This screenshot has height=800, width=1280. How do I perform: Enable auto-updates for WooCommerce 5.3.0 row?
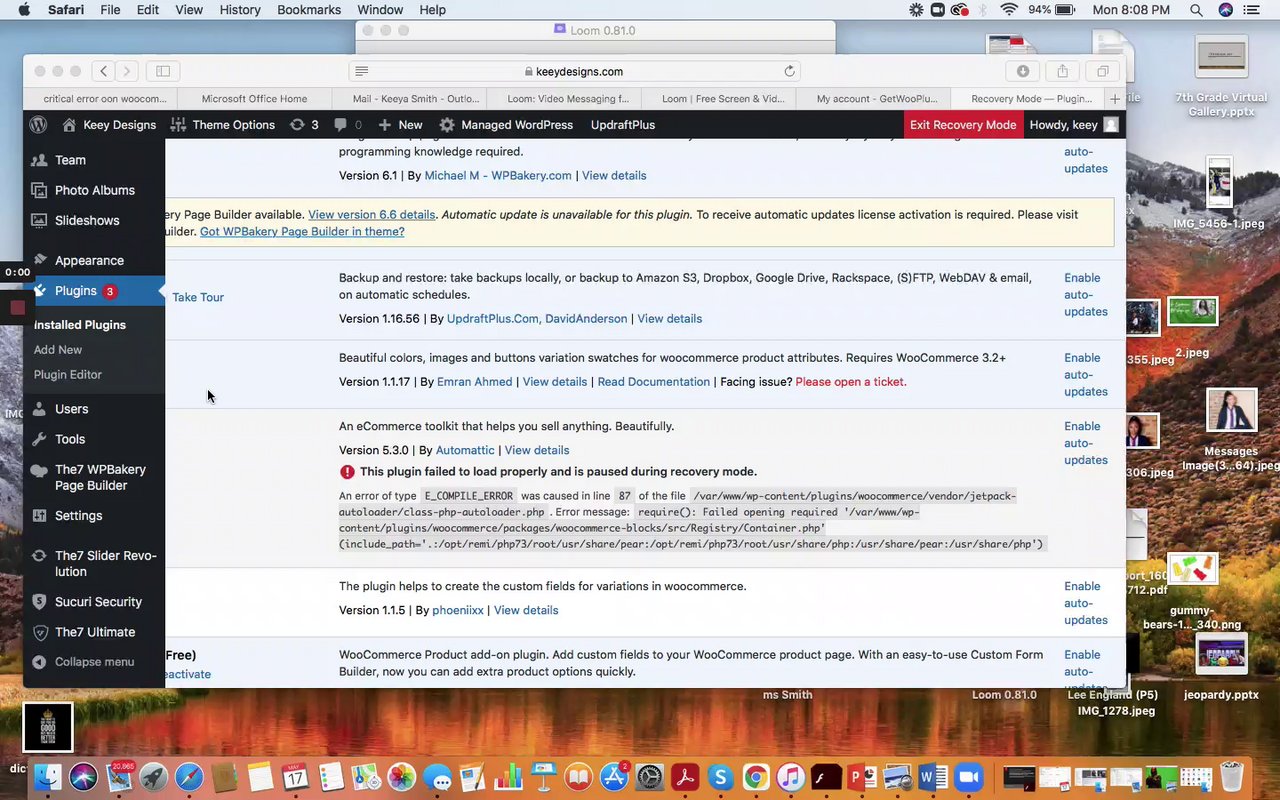pyautogui.click(x=1086, y=443)
